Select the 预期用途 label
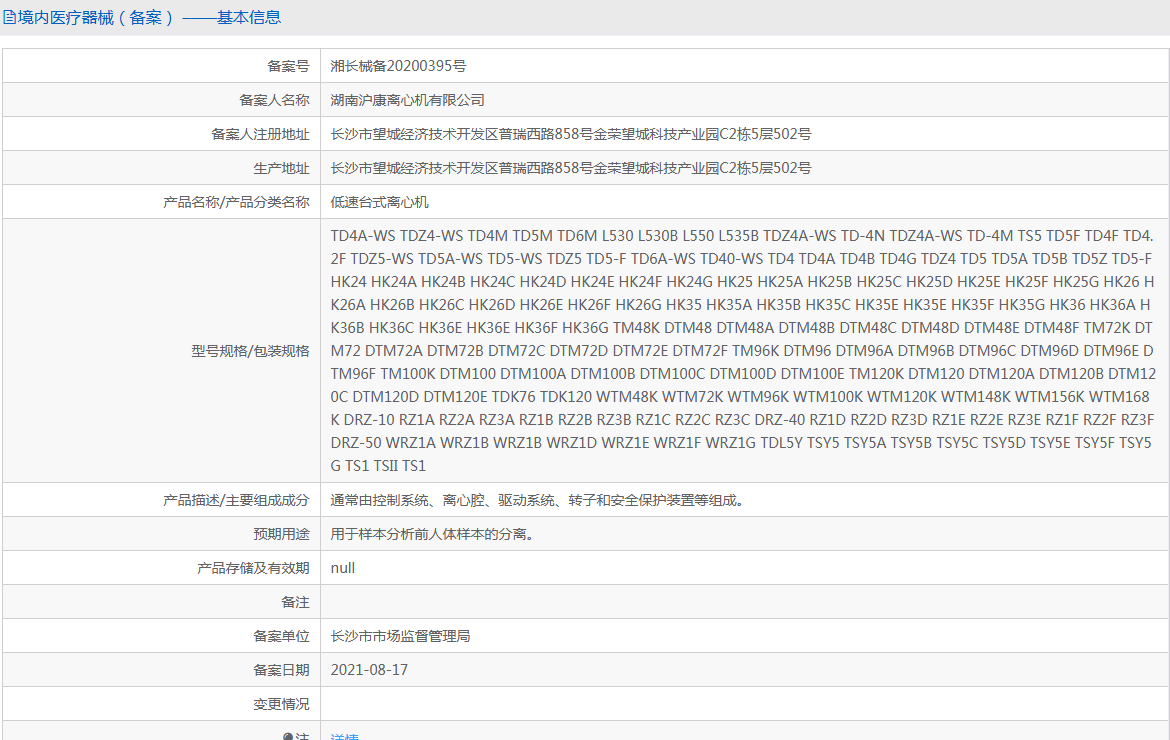 [x=281, y=534]
